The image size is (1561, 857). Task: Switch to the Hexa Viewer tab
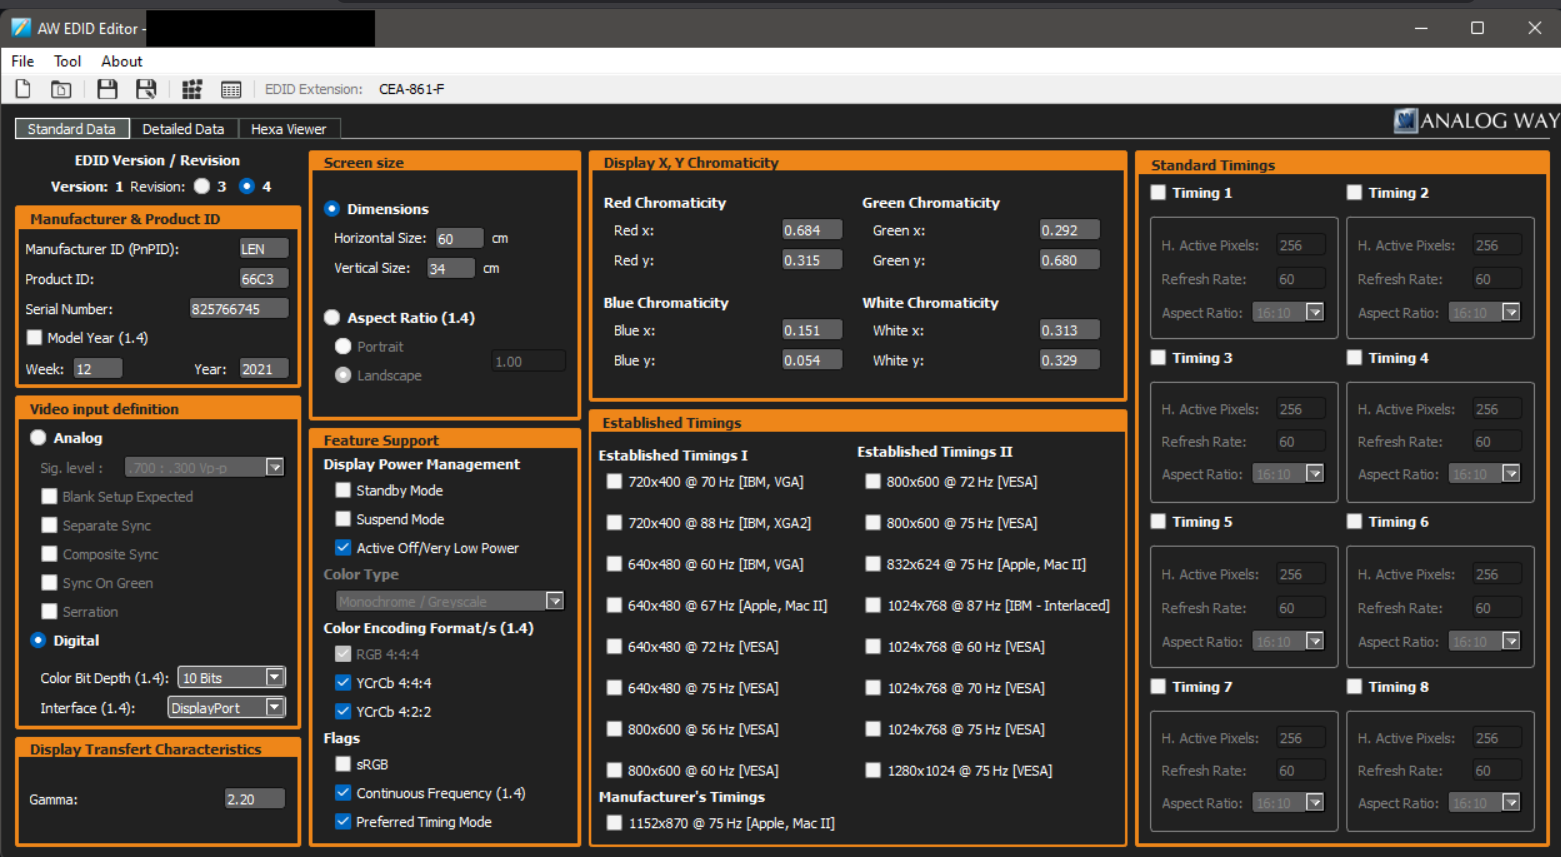[x=289, y=128]
